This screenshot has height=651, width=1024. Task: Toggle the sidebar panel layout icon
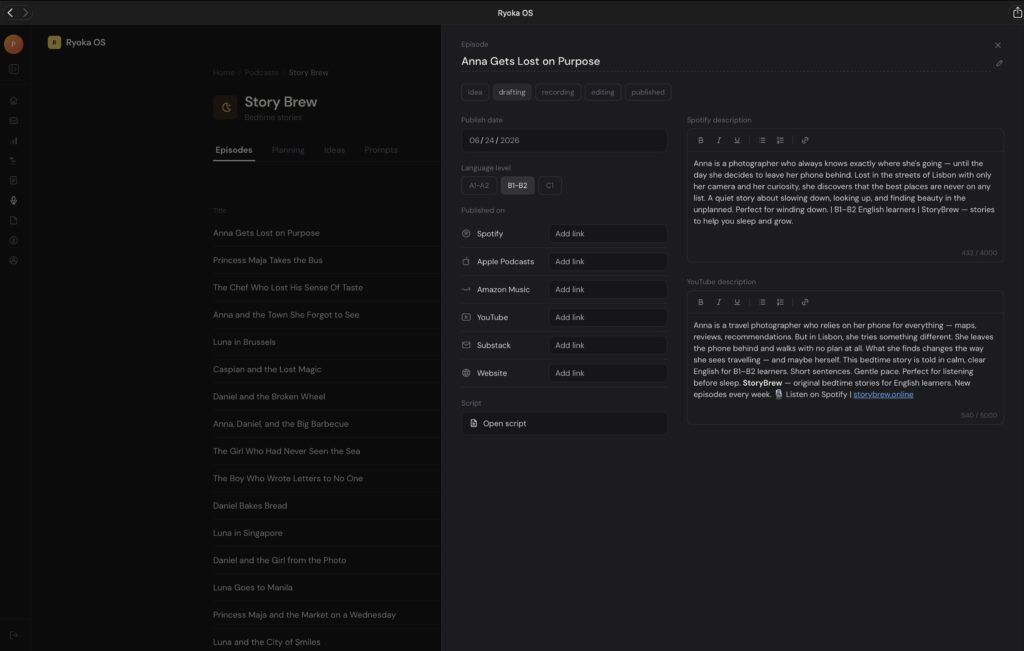click(14, 69)
